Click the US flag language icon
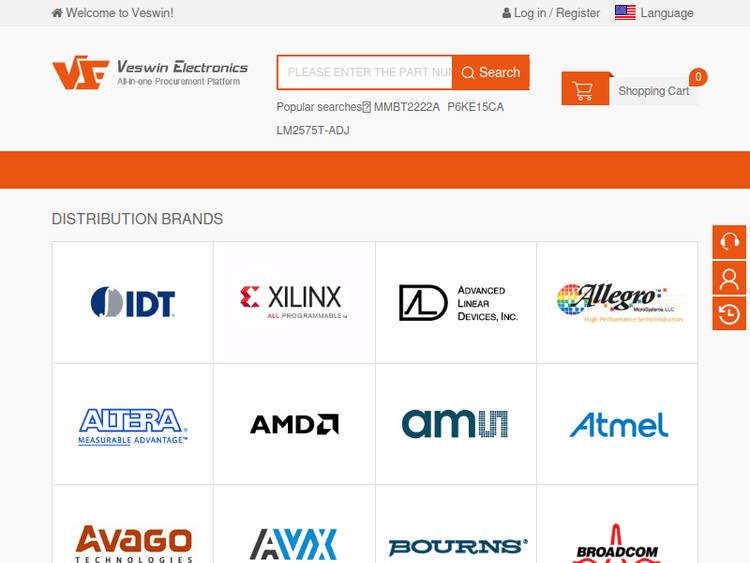 (x=625, y=13)
